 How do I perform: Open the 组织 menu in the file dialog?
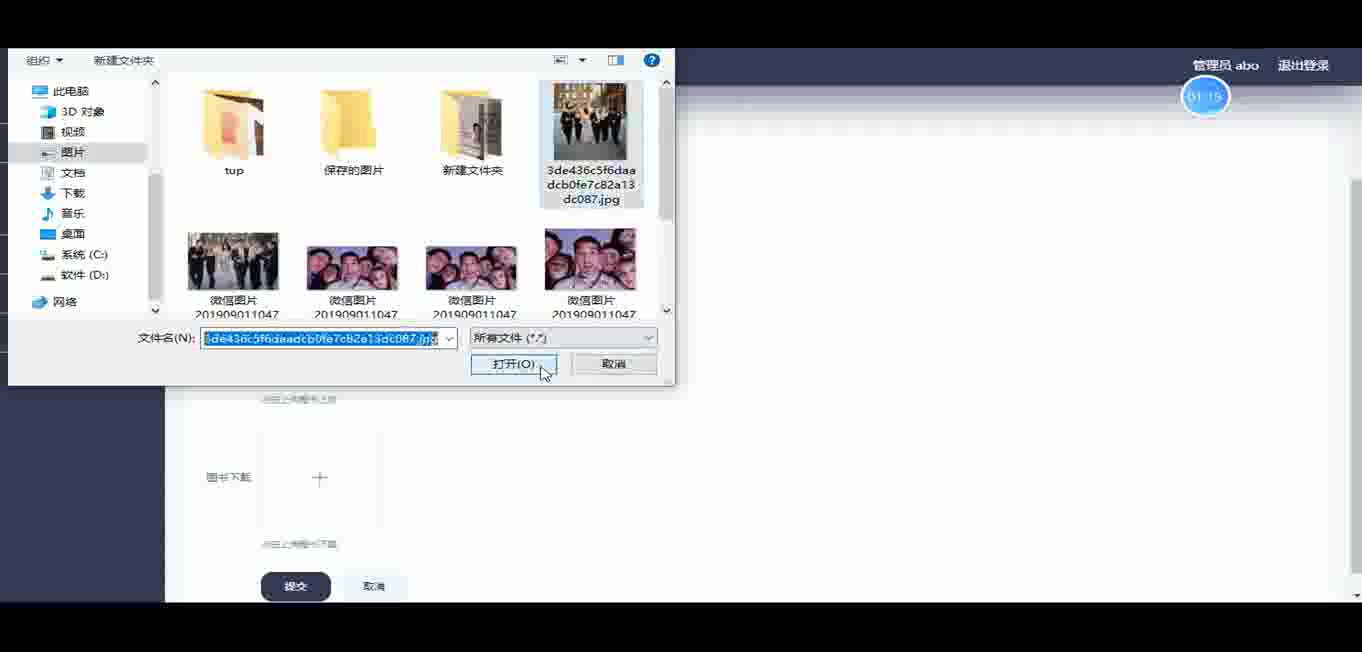[44, 61]
